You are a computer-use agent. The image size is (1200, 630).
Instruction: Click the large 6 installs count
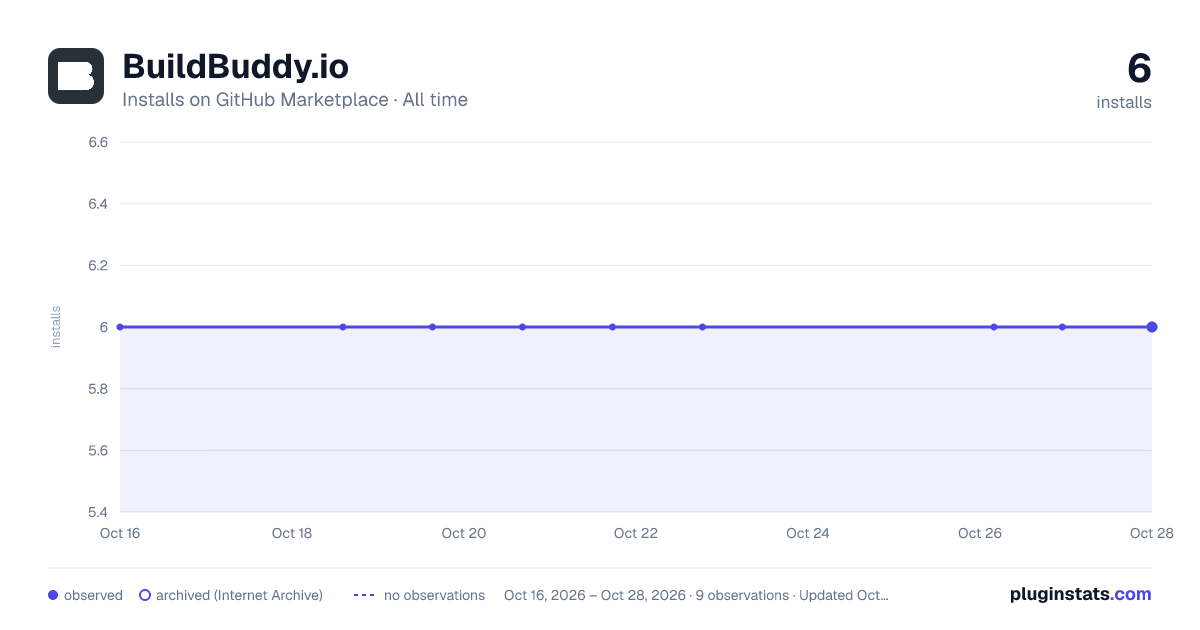pyautogui.click(x=1139, y=69)
